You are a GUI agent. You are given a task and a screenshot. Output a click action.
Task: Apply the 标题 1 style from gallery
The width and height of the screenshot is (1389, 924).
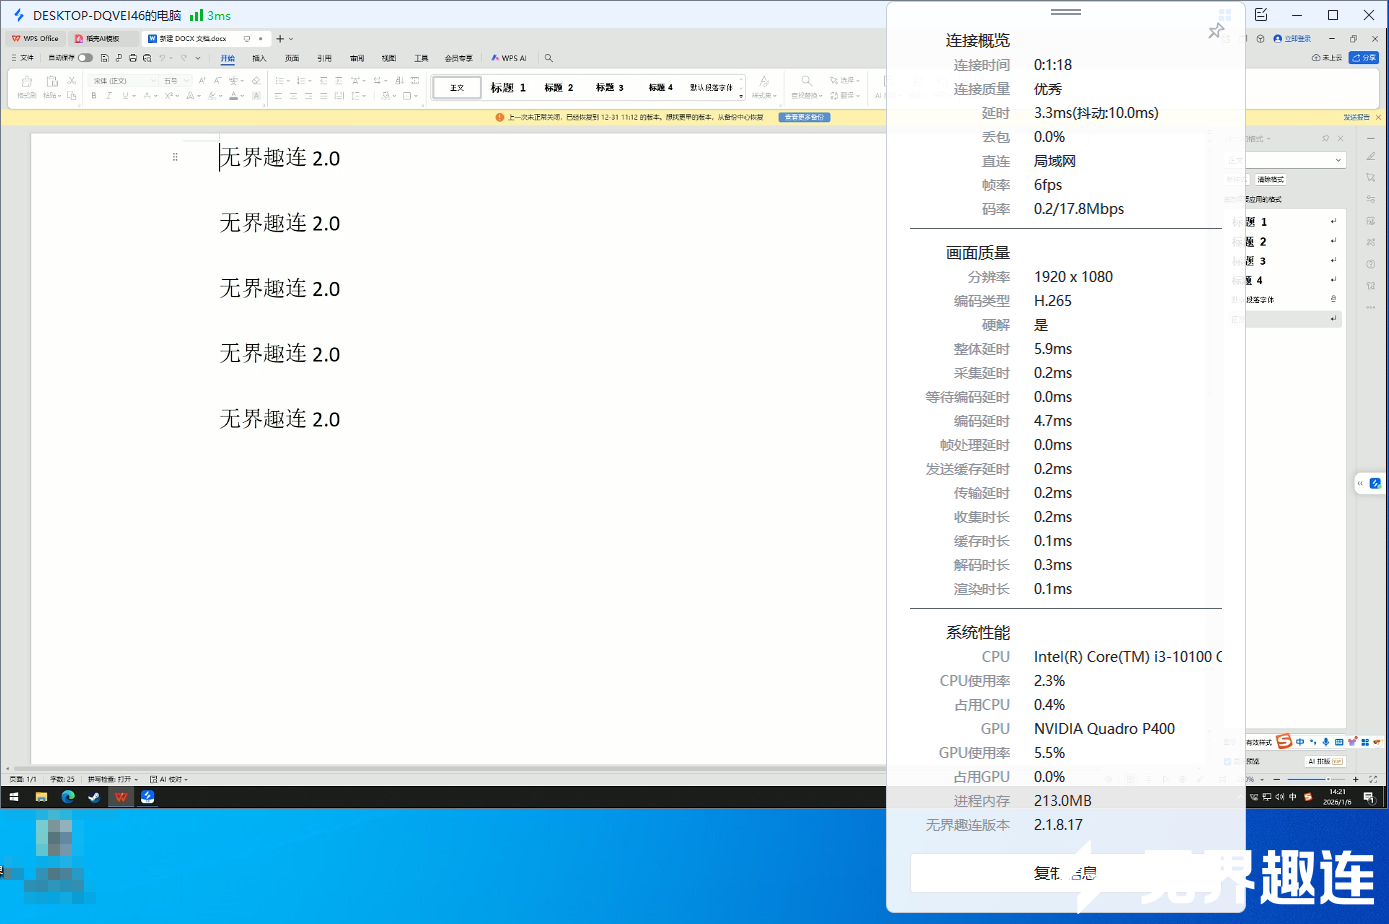(508, 88)
